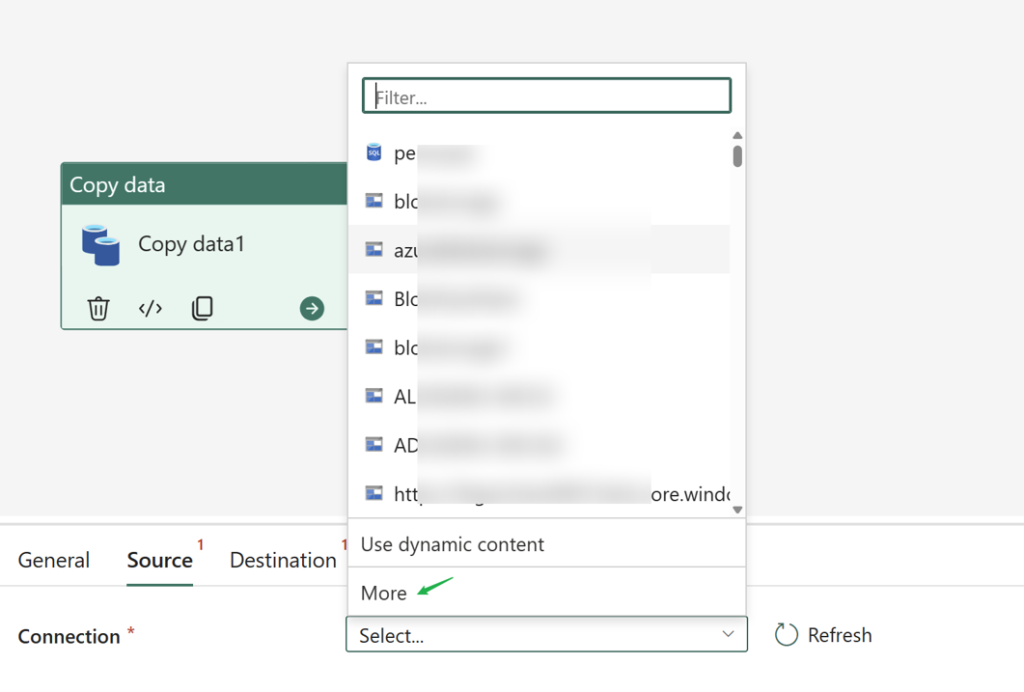Select the connection starting with 'AD'
Image resolution: width=1024 pixels, height=692 pixels.
coord(539,445)
